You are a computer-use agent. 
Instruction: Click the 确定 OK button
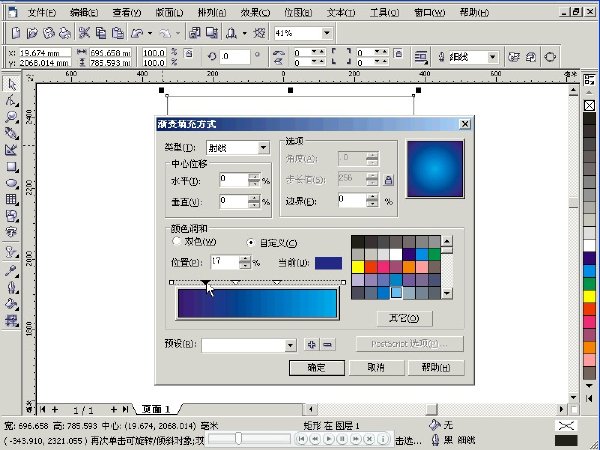[317, 368]
